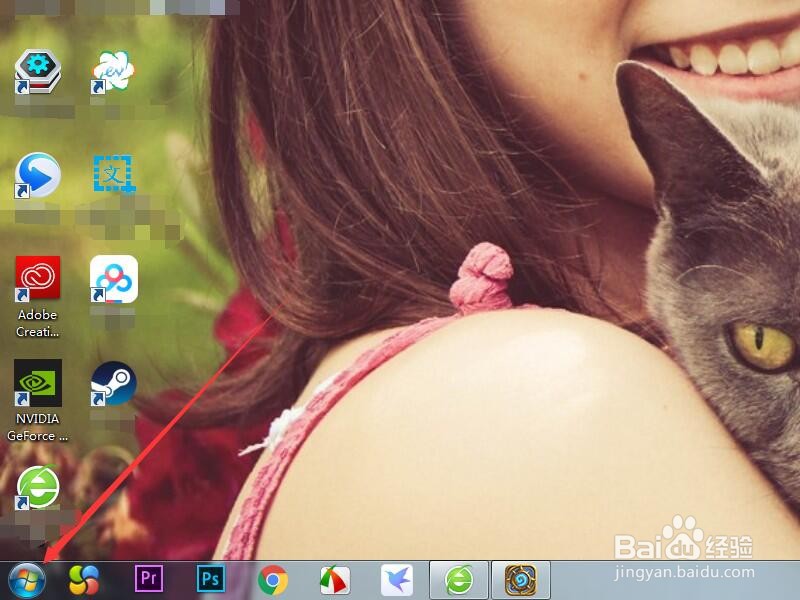Switch to Hearthstone taskbar window

pos(520,580)
